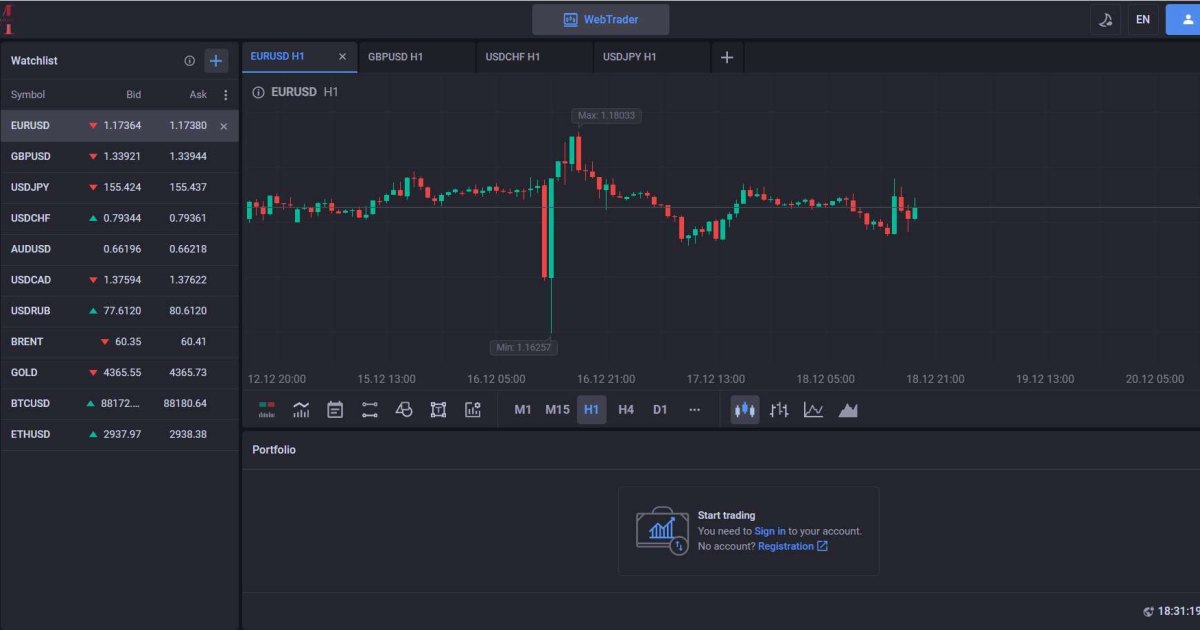Select GOLD row in watchlist
Image resolution: width=1200 pixels, height=630 pixels.
(x=120, y=373)
